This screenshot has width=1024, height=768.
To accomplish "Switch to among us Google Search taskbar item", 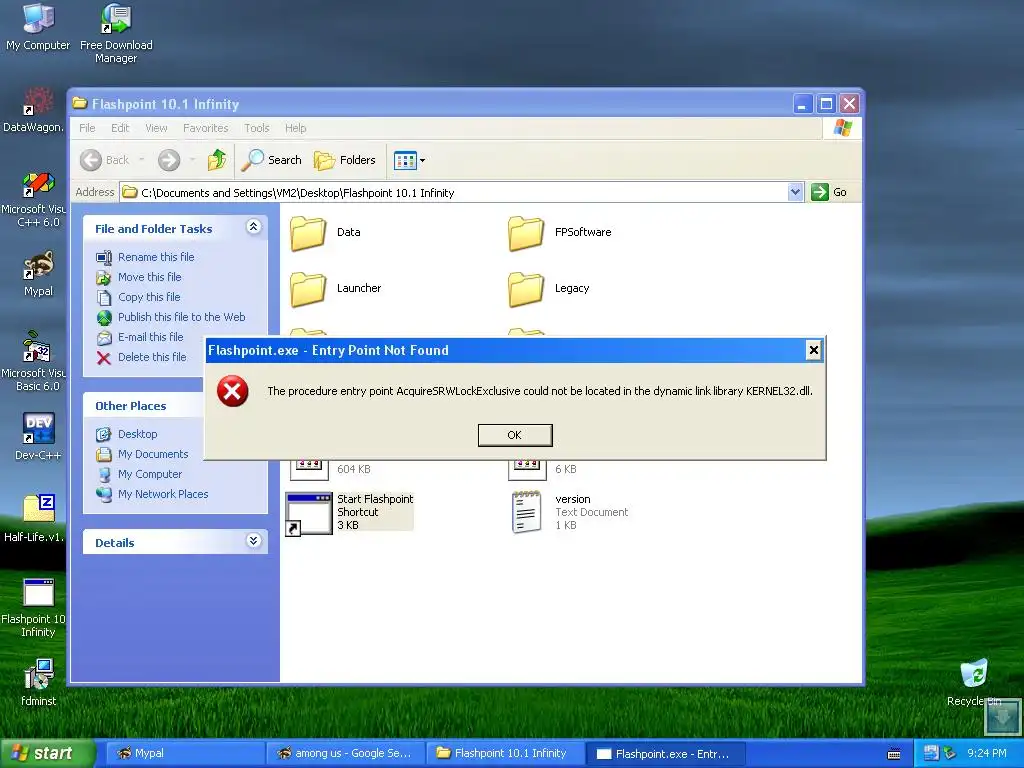I will [x=345, y=754].
